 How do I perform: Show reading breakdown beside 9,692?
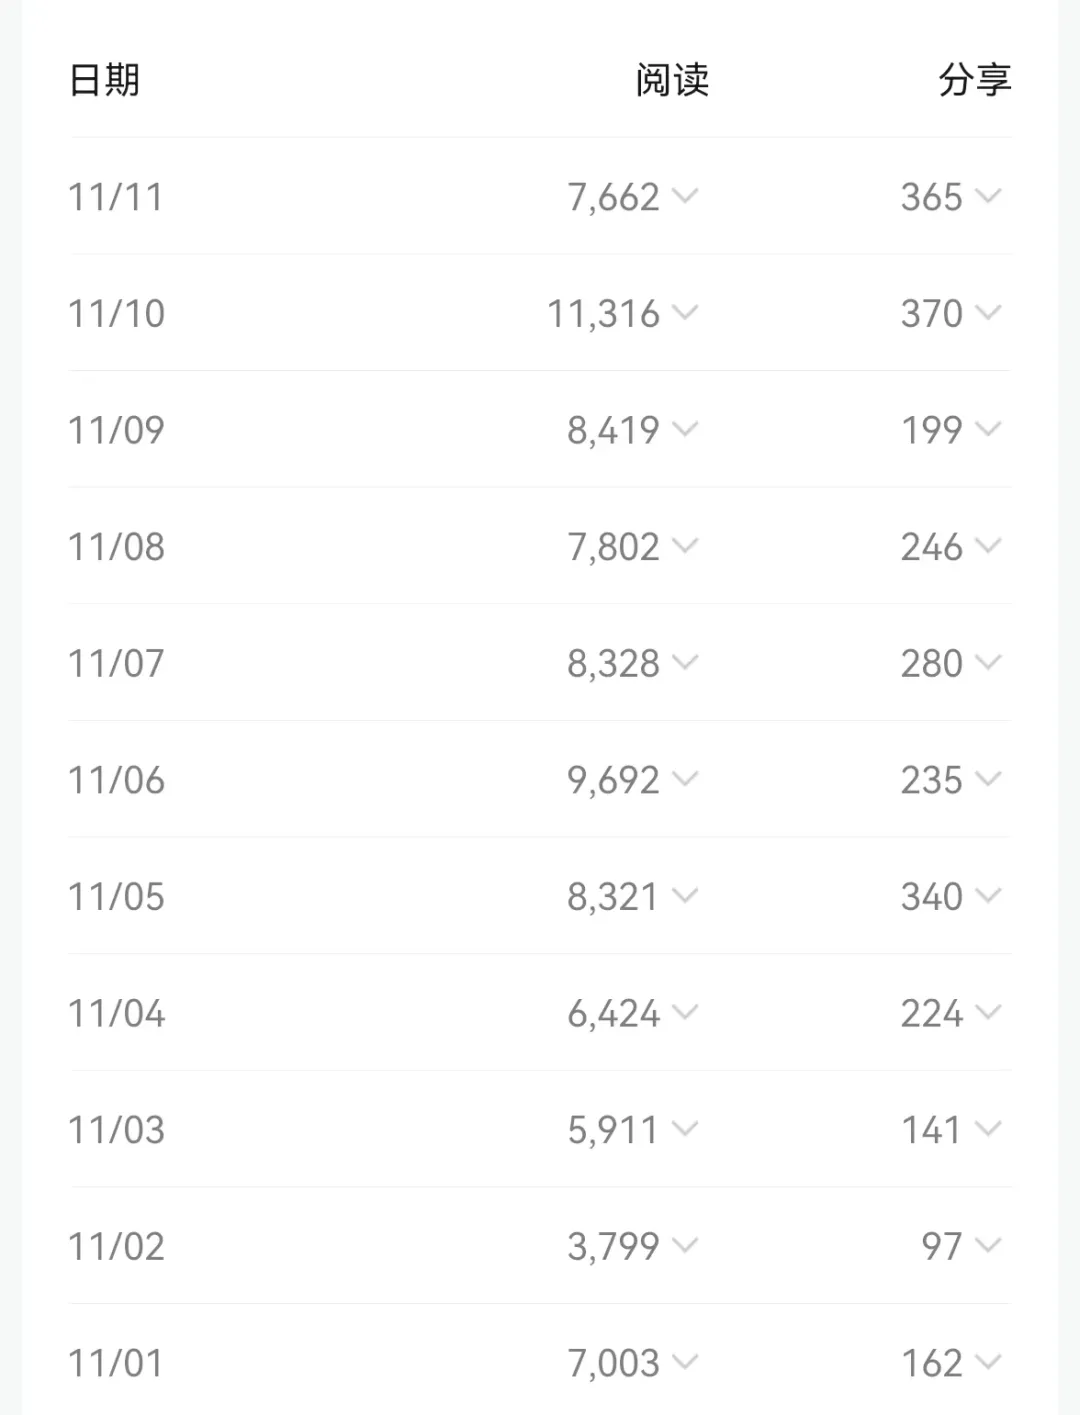coord(685,779)
